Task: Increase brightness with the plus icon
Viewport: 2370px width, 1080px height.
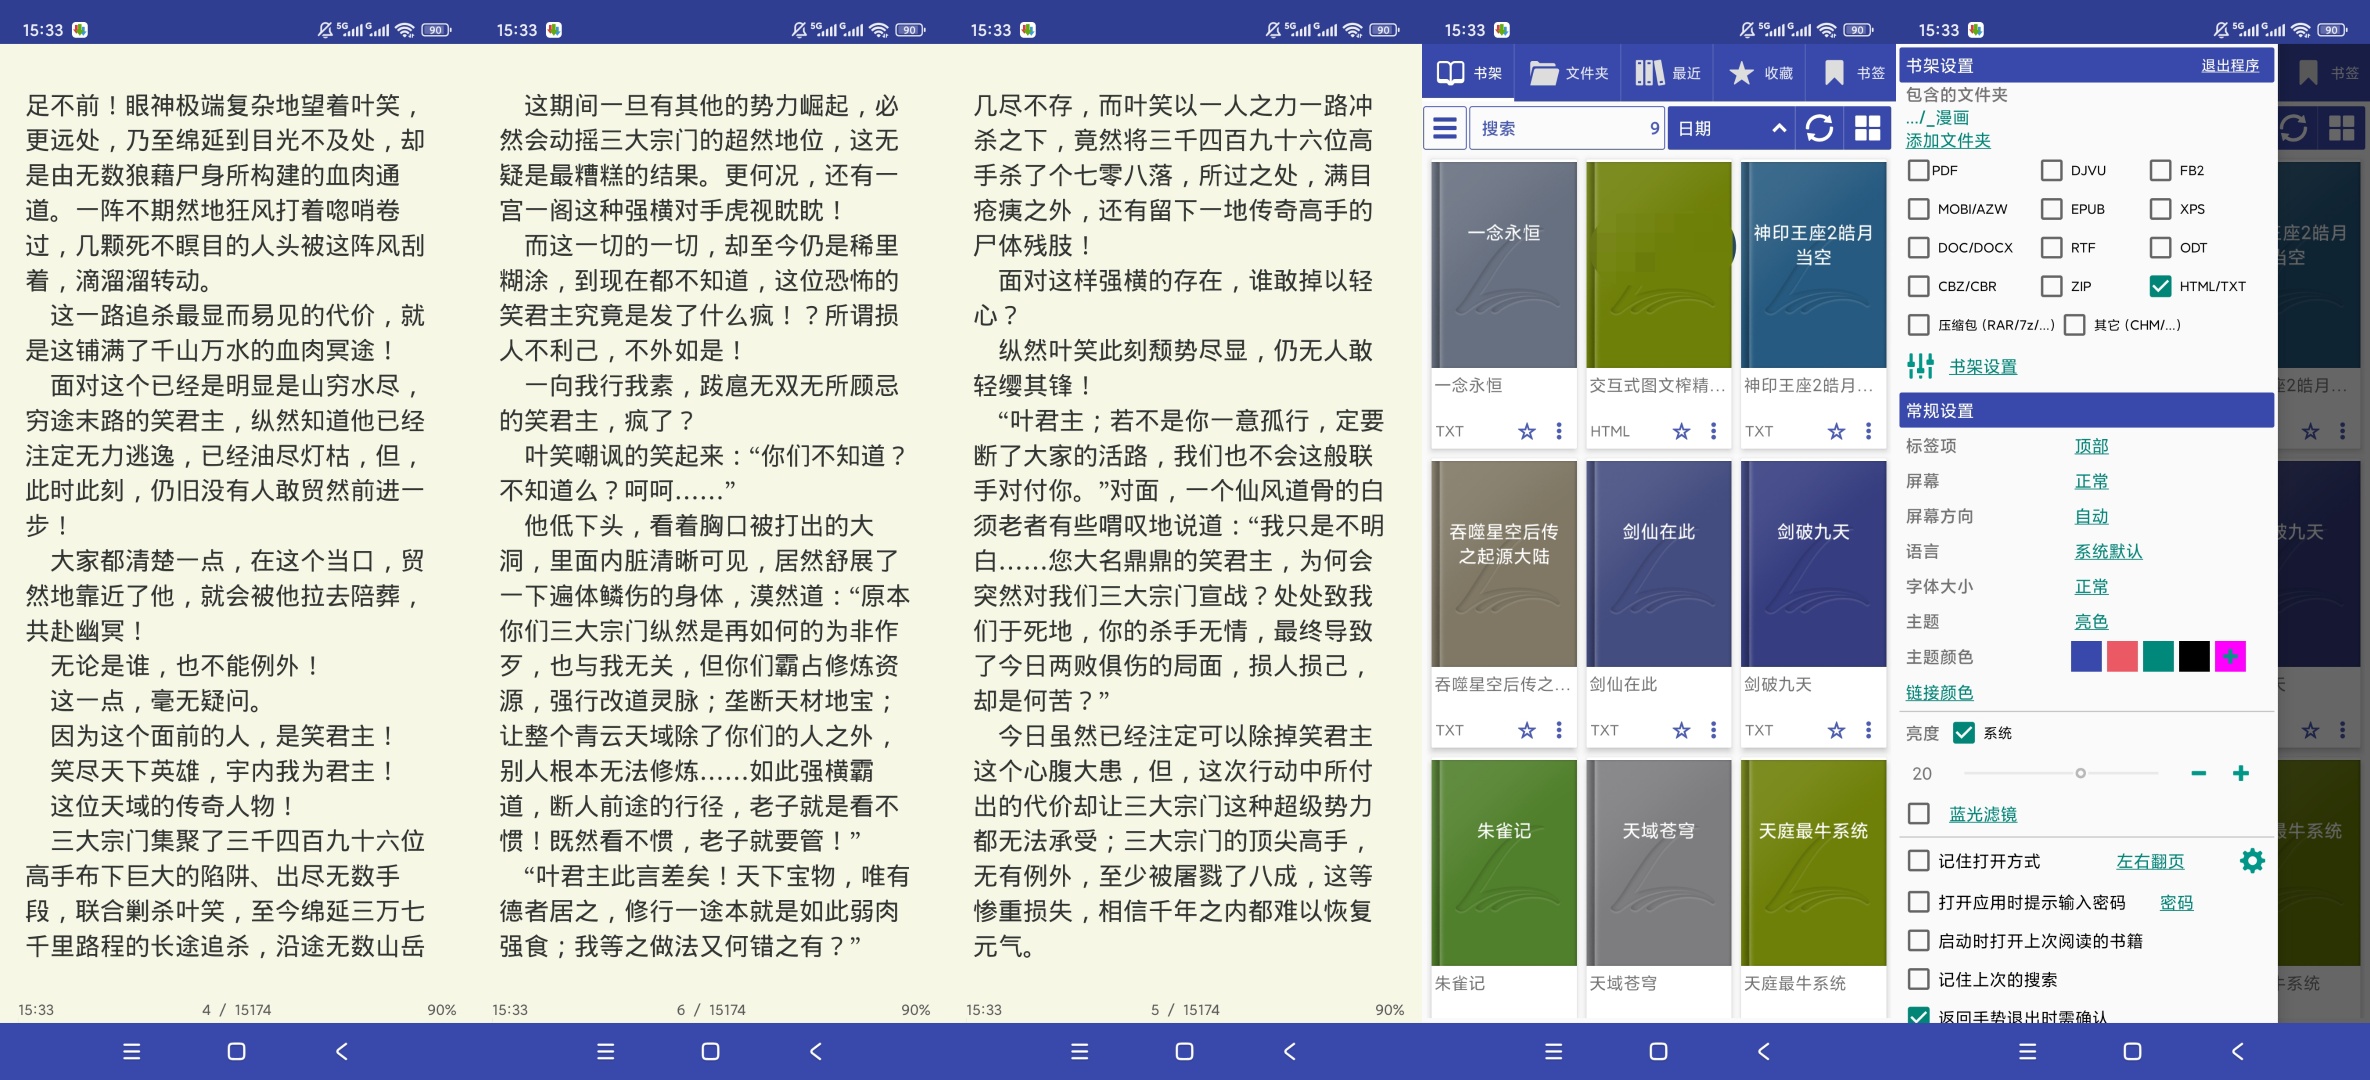Action: [x=2241, y=773]
